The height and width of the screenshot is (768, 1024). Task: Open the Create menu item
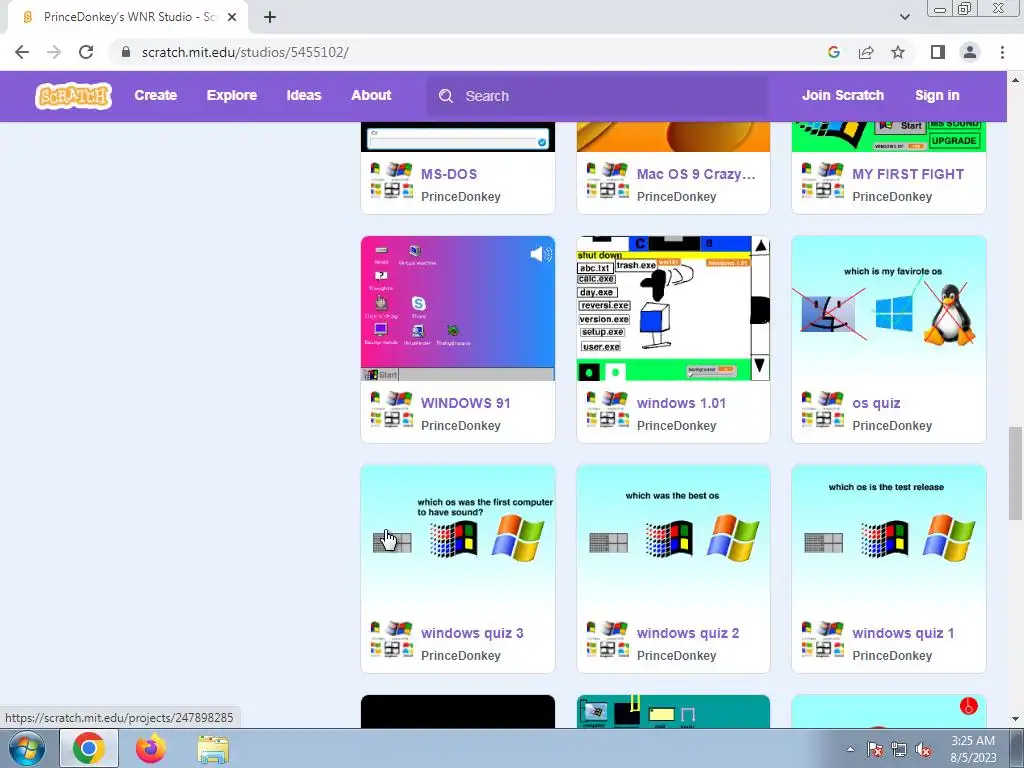click(155, 95)
